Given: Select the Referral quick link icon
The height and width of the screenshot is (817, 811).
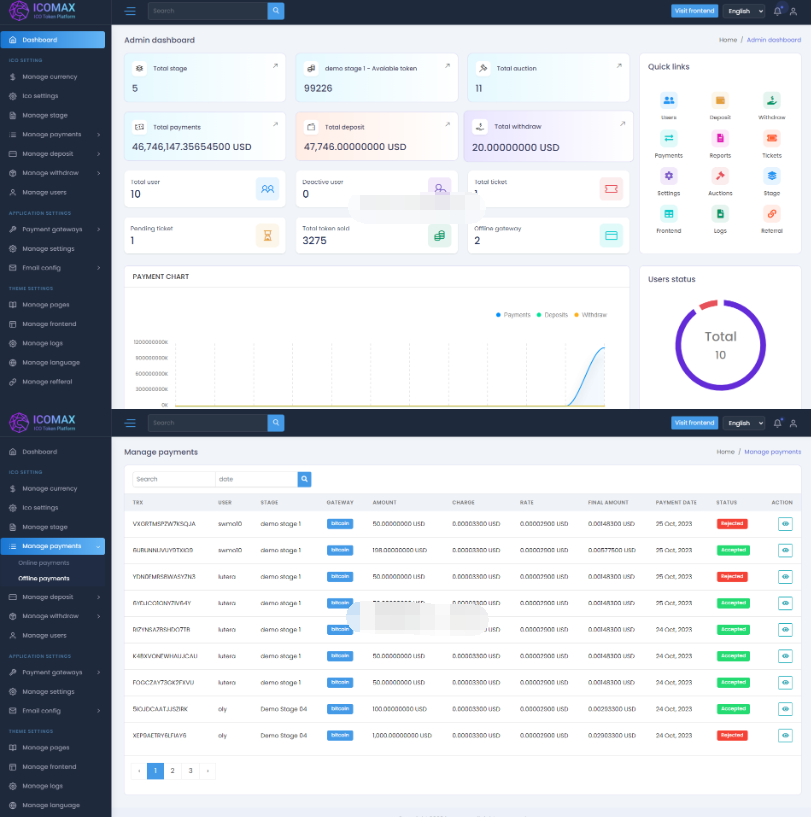Looking at the screenshot, I should click(772, 214).
